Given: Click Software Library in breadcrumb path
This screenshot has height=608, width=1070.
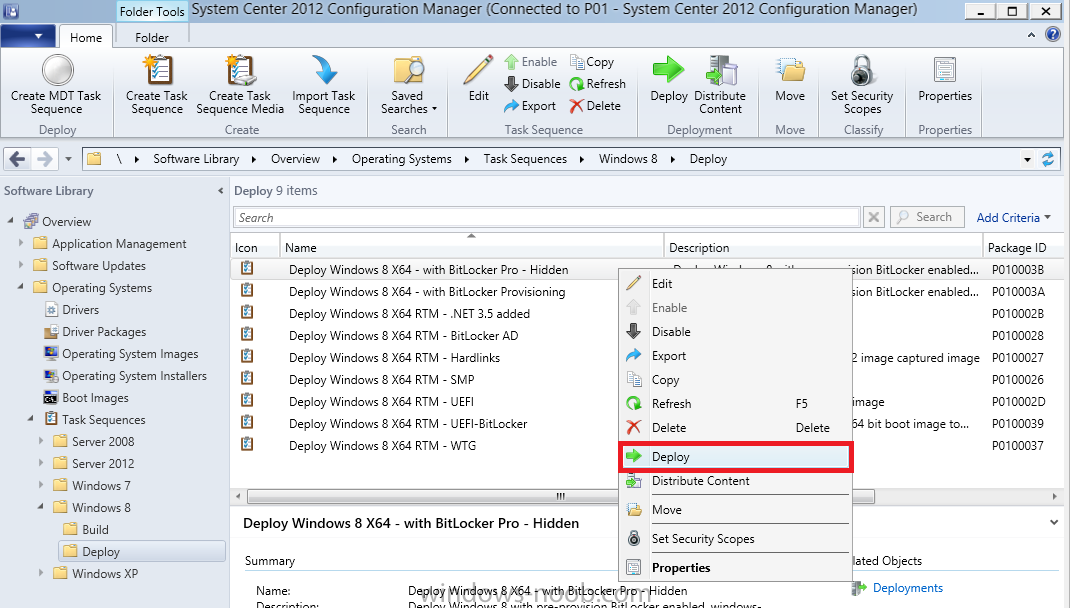Looking at the screenshot, I should click(196, 159).
